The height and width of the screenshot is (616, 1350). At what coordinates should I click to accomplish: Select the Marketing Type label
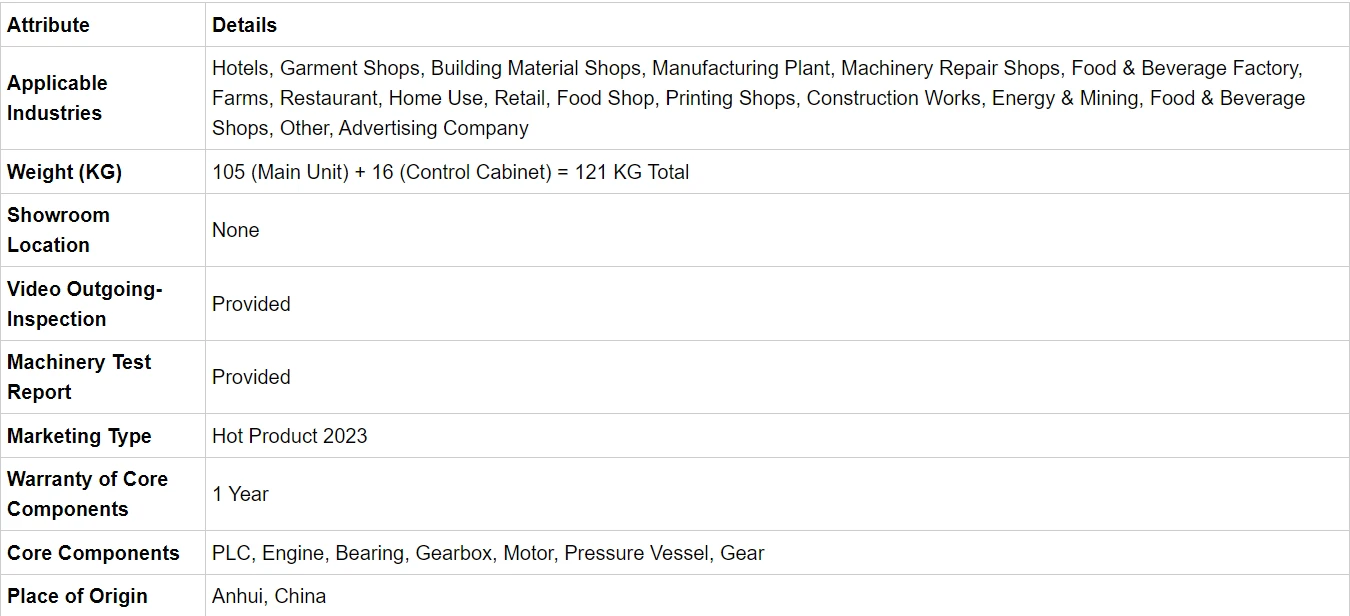[79, 436]
